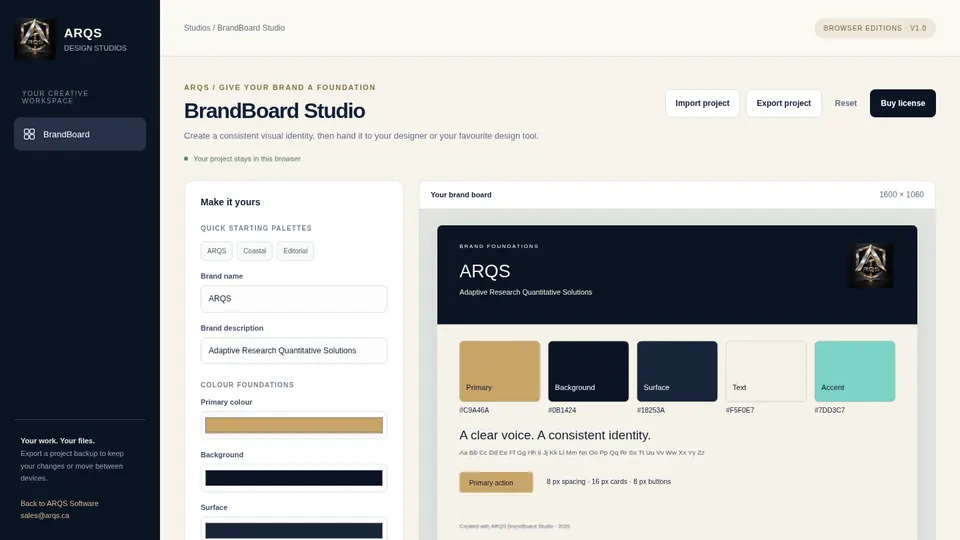Image resolution: width=960 pixels, height=540 pixels.
Task: Follow the Back to ARQS Software link
Action: point(59,503)
